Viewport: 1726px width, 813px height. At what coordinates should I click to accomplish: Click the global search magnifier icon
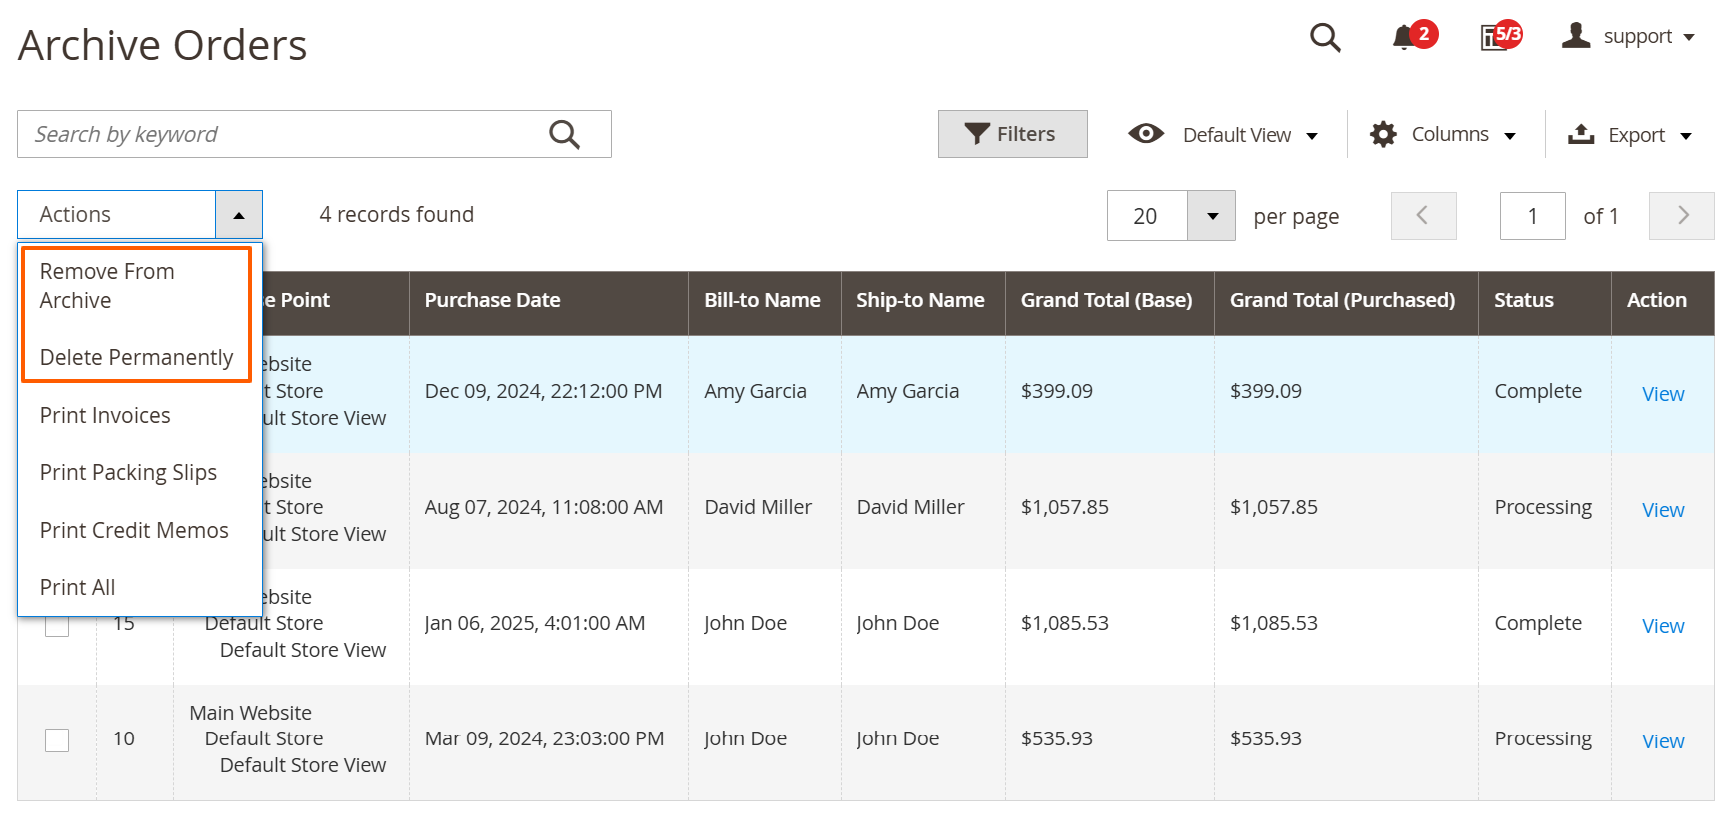click(x=1325, y=37)
